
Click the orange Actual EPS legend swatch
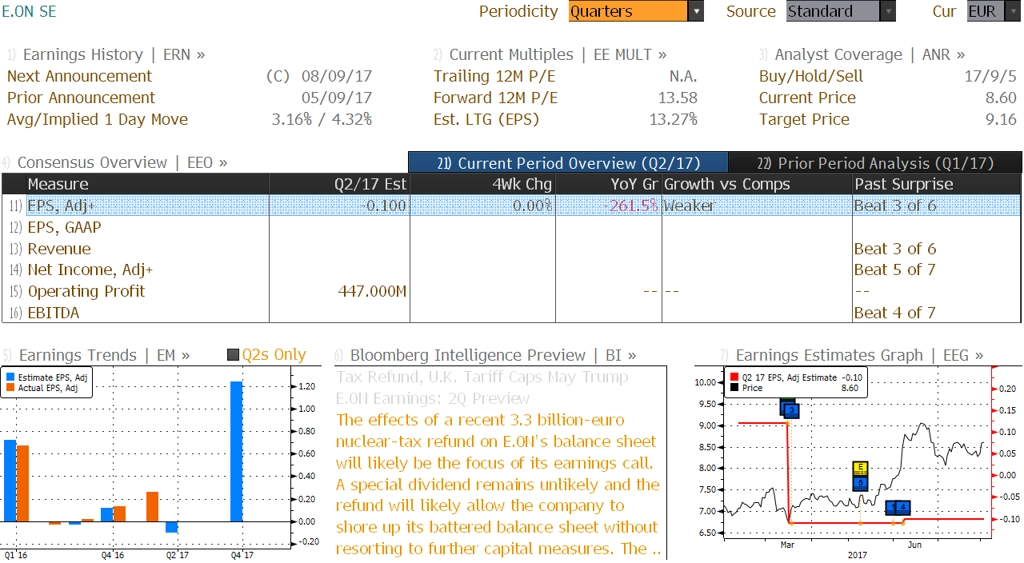10,387
